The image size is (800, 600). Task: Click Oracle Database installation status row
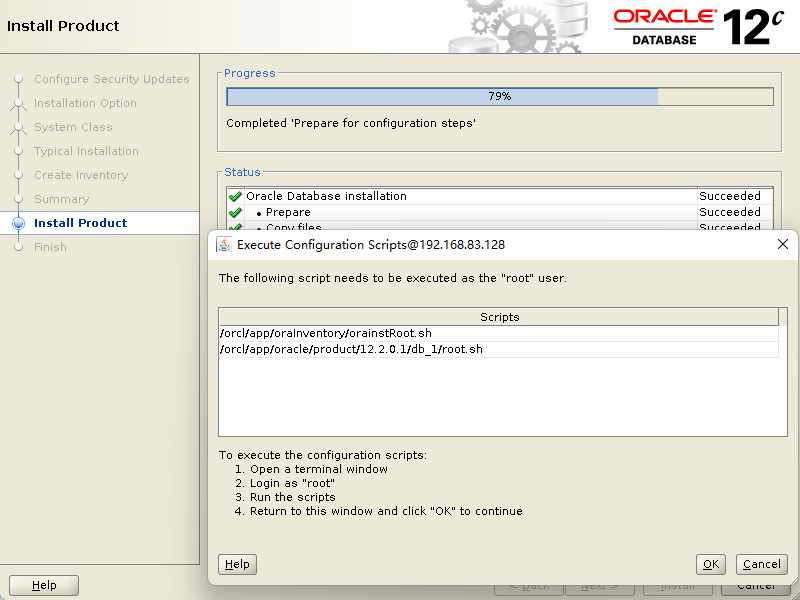coord(499,196)
